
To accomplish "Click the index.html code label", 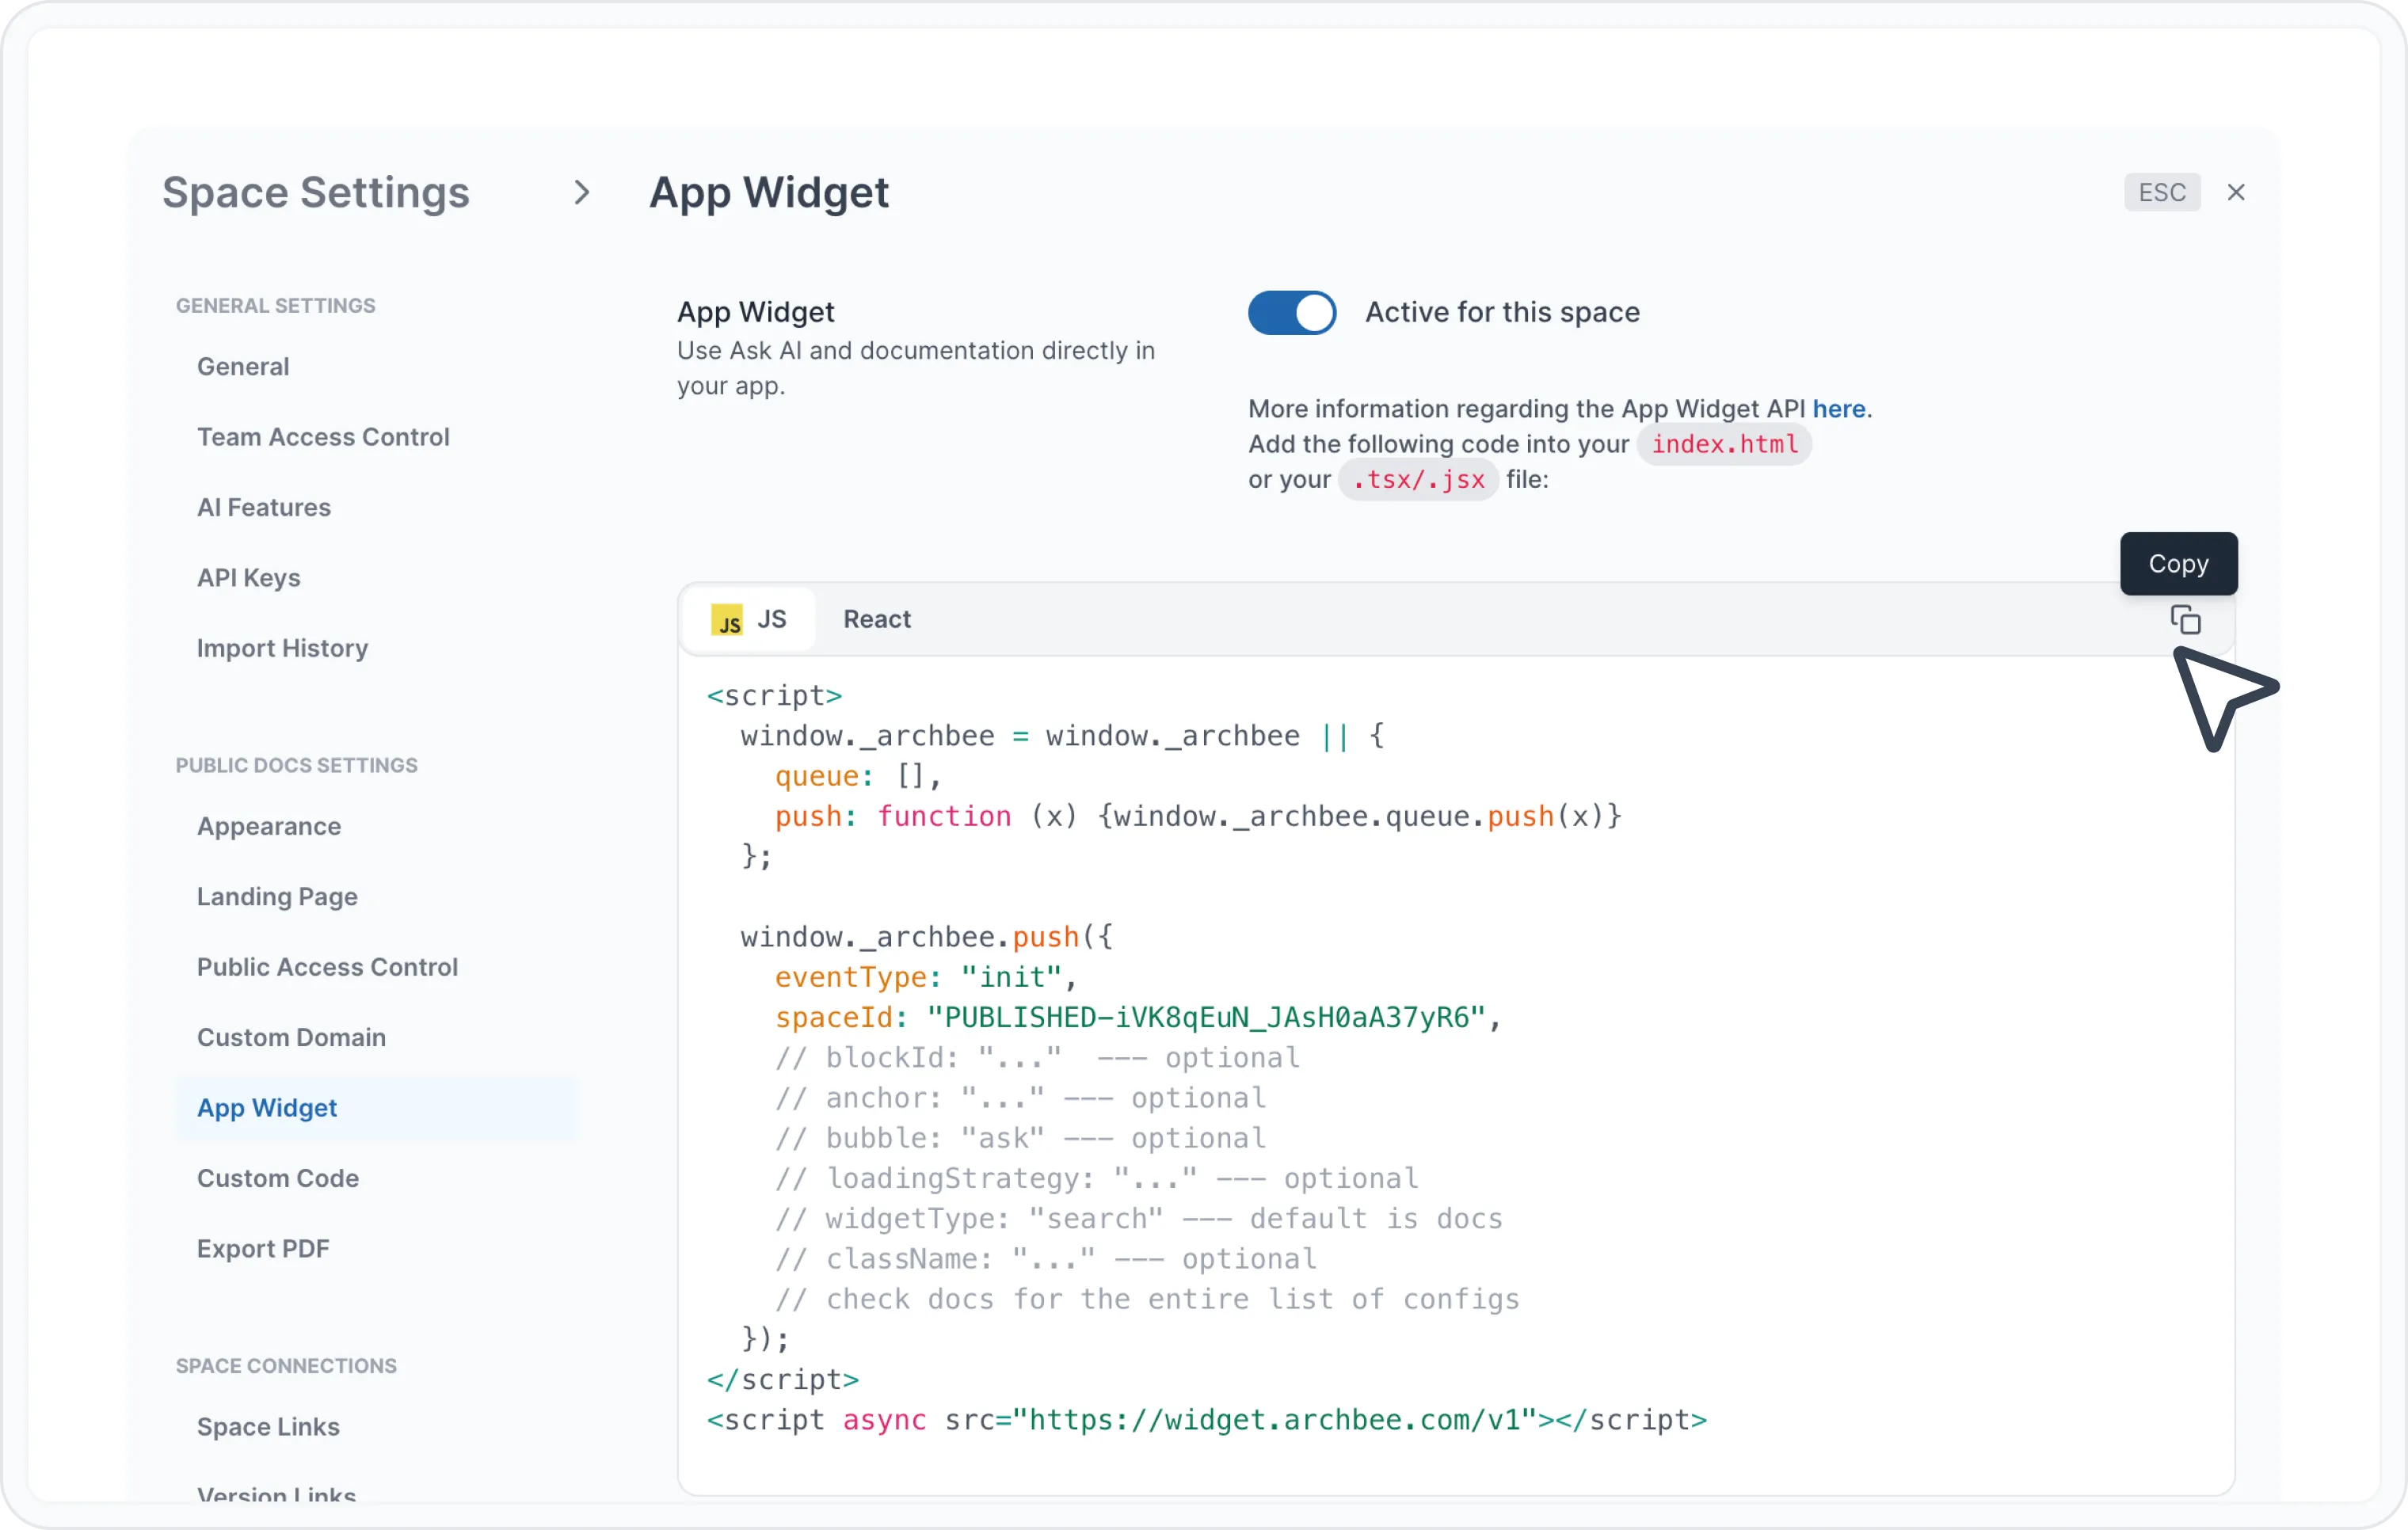I will (x=1724, y=444).
